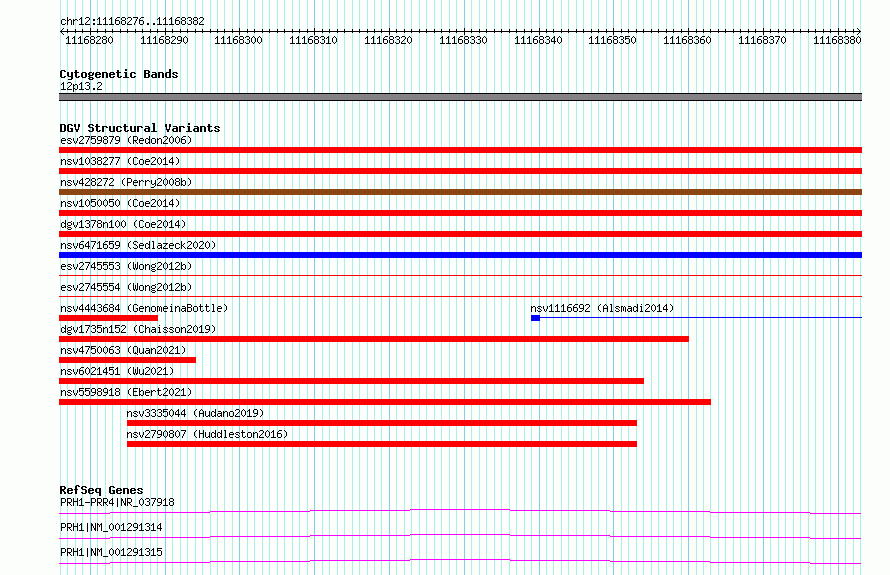Screen dimensions: 890x575
Task: Click the esv2759879 (Redon2006) red variant bar
Action: pyautogui.click(x=460, y=150)
